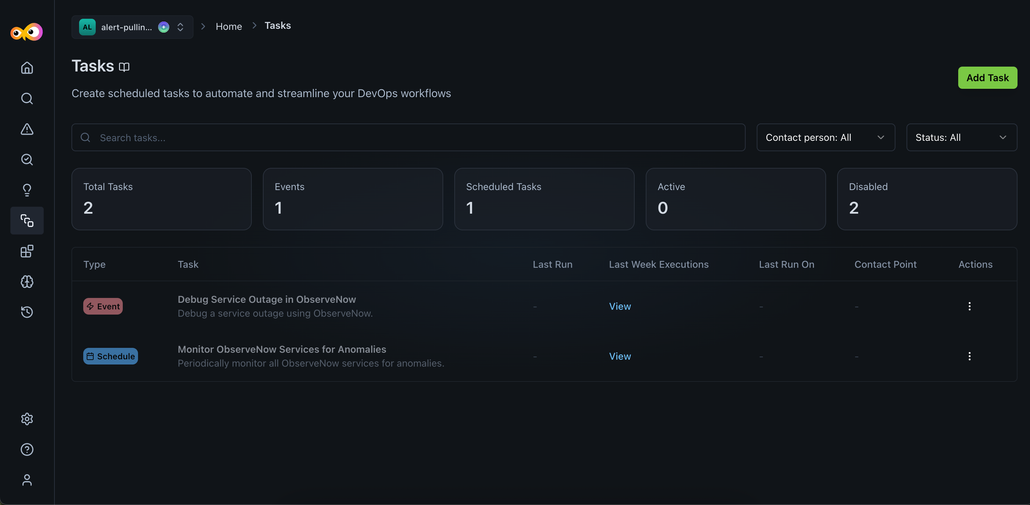Click the Schedule type badge
This screenshot has width=1030, height=505.
coord(110,356)
